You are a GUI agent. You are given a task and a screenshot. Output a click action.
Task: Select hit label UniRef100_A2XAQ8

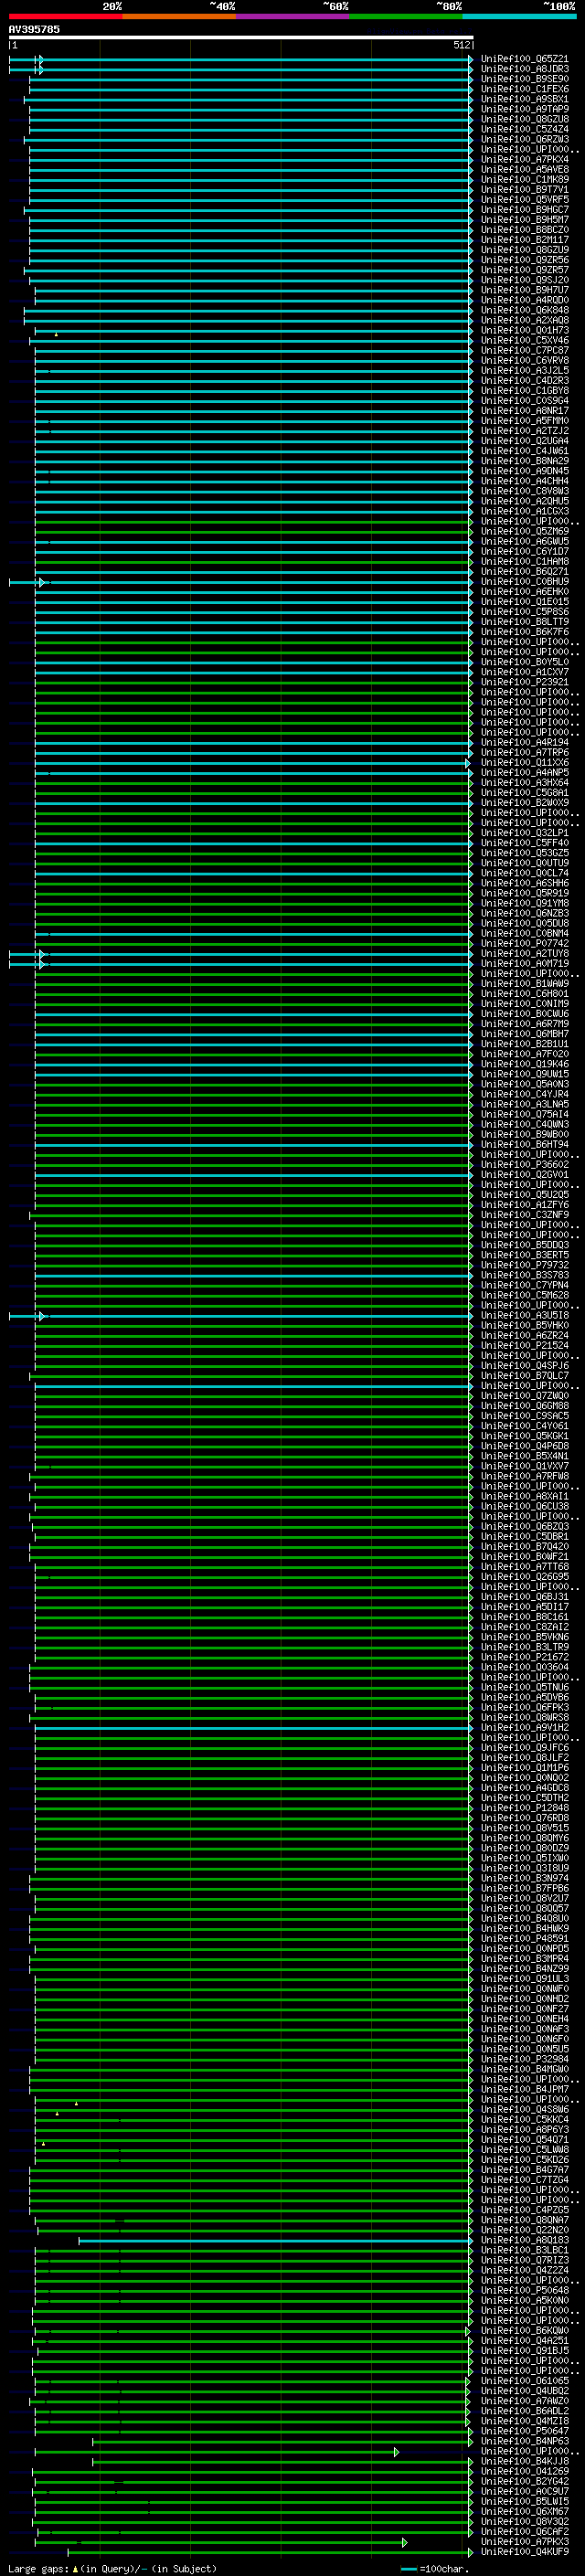[524, 320]
